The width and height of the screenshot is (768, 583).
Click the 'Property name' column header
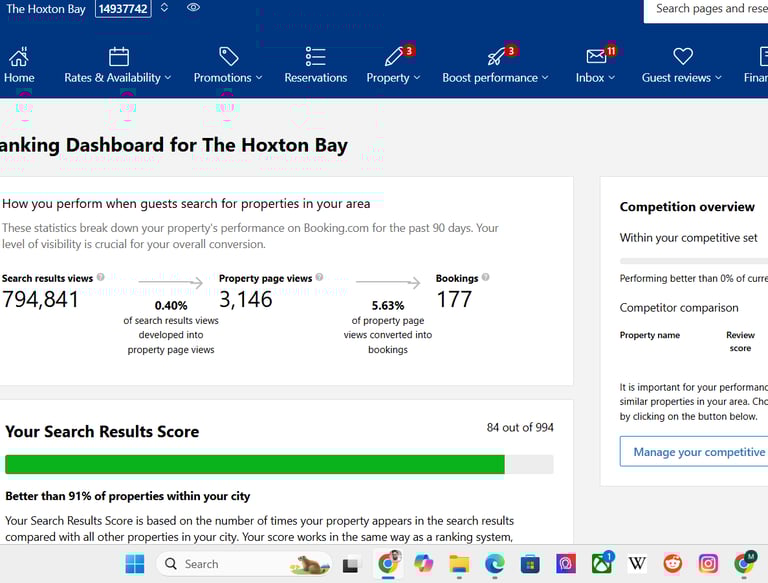point(649,335)
